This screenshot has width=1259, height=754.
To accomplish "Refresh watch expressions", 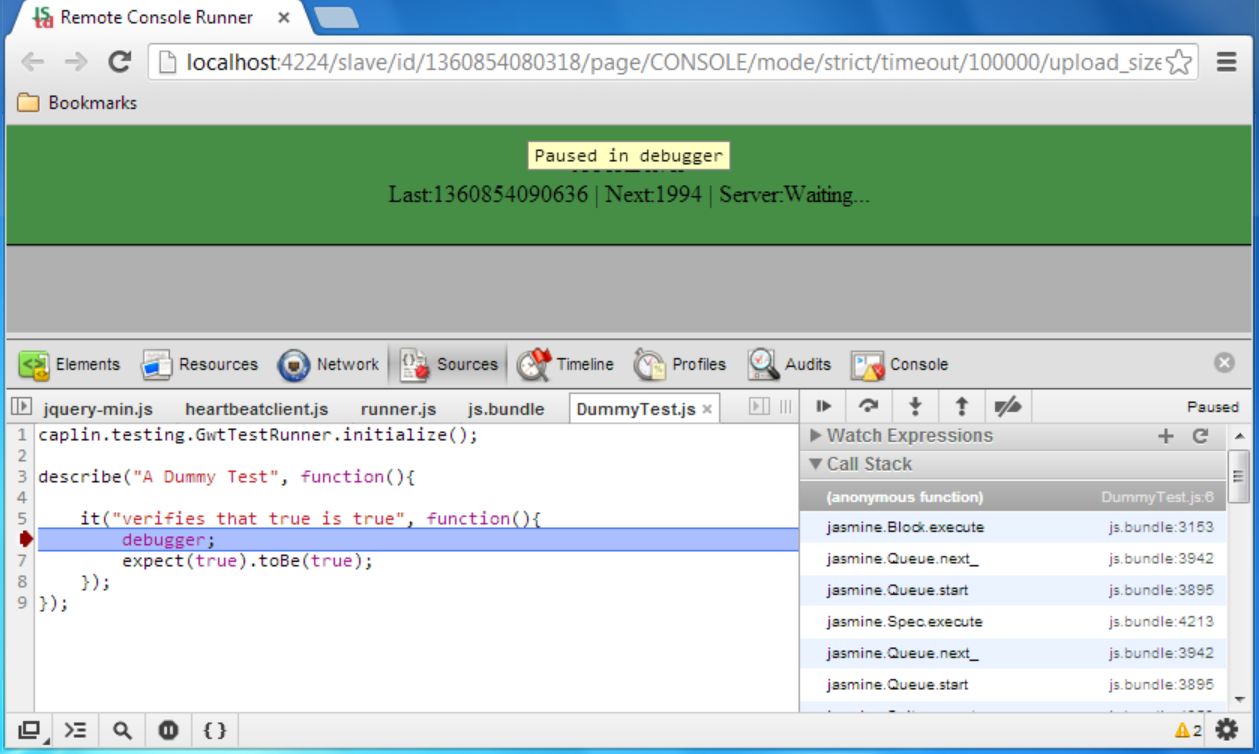I will pos(1201,436).
